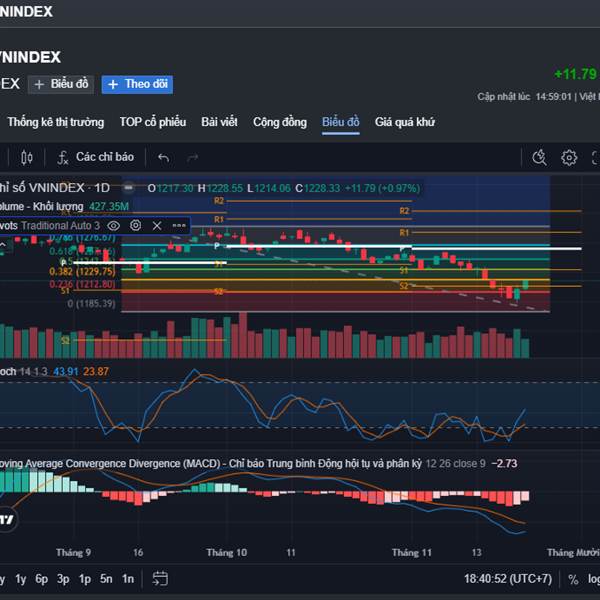Image resolution: width=600 pixels, height=600 pixels.
Task: Click the Stoch value 43.91
Action: pos(66,372)
